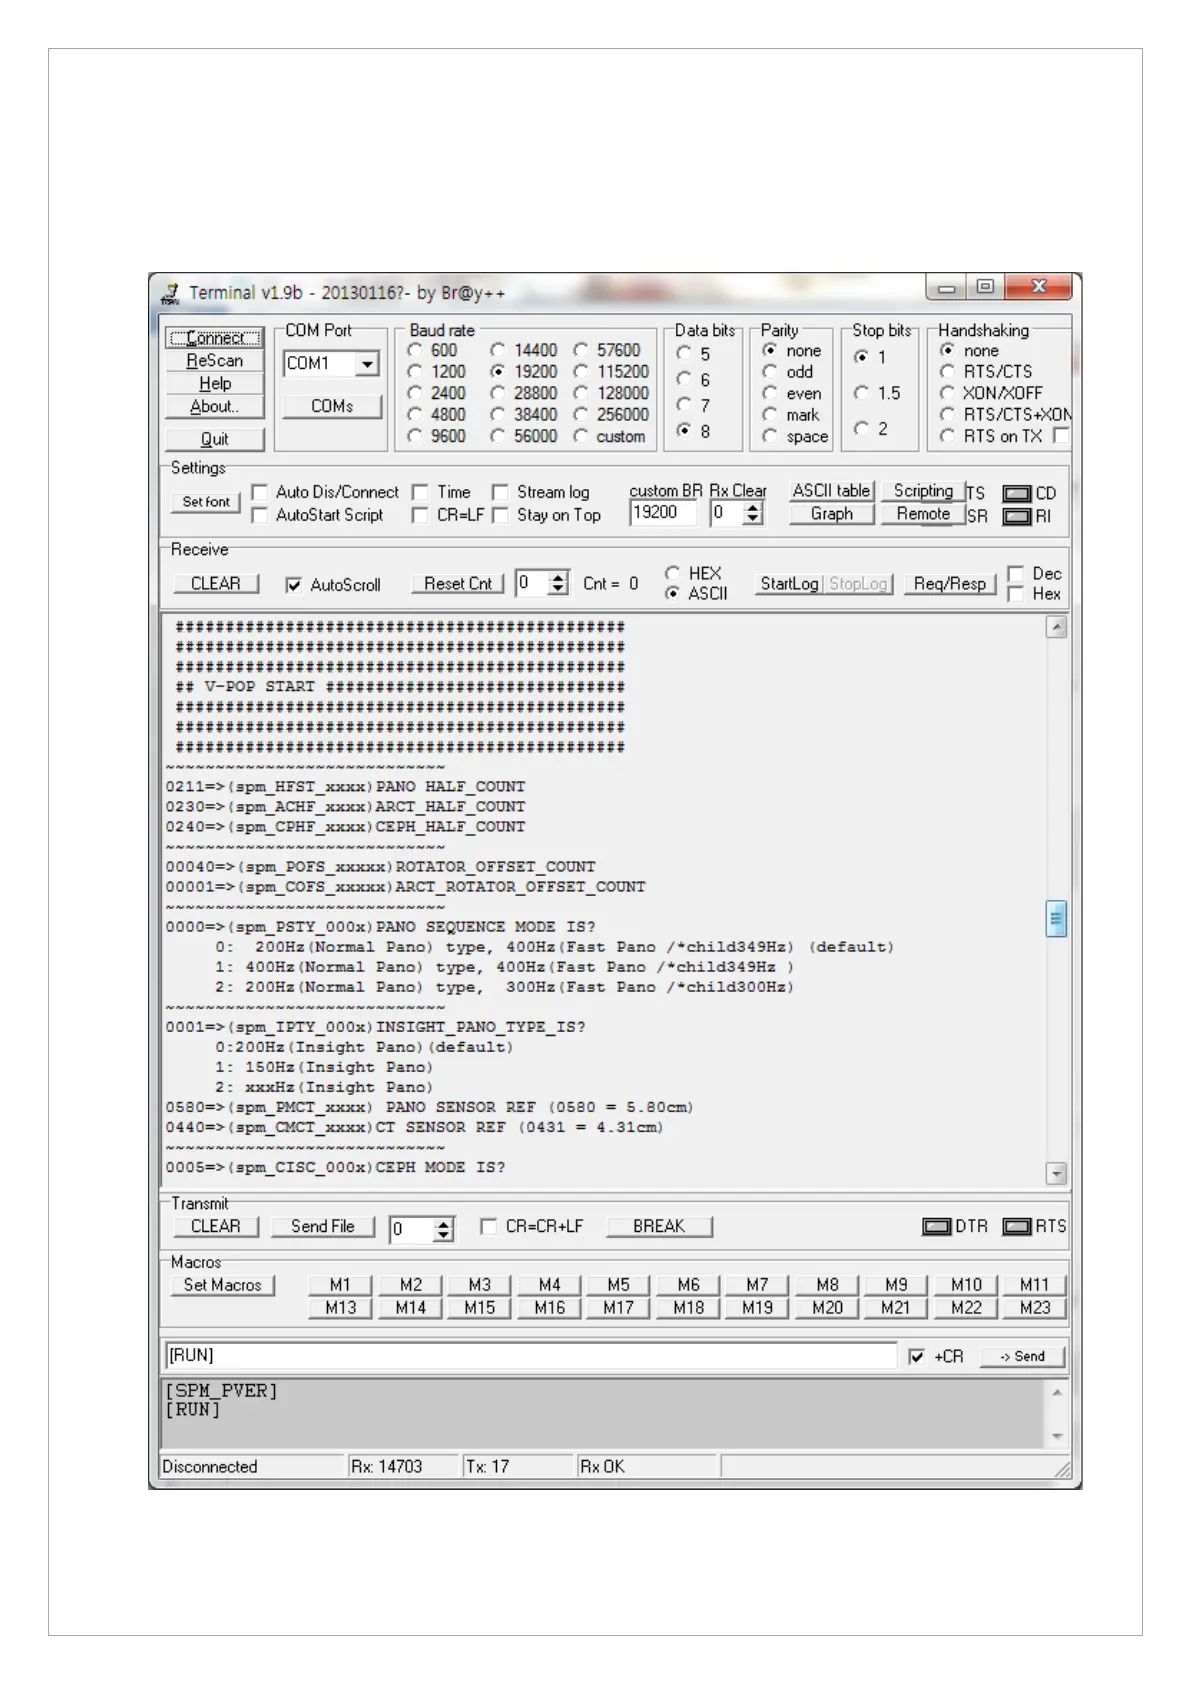The width and height of the screenshot is (1191, 1684).
Task: Send the command with -> Send
Action: pos(1021,1356)
